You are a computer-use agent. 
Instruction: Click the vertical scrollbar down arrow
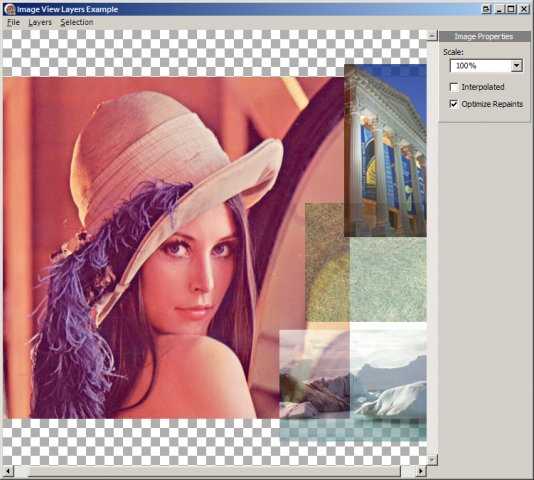432,460
